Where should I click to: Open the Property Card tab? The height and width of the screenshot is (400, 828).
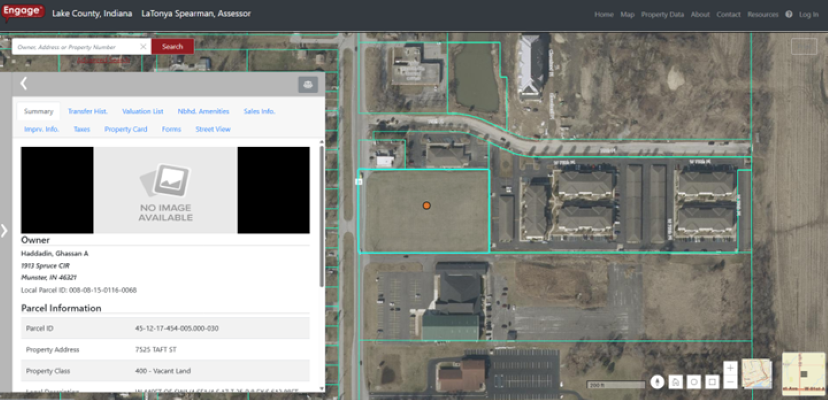click(126, 129)
